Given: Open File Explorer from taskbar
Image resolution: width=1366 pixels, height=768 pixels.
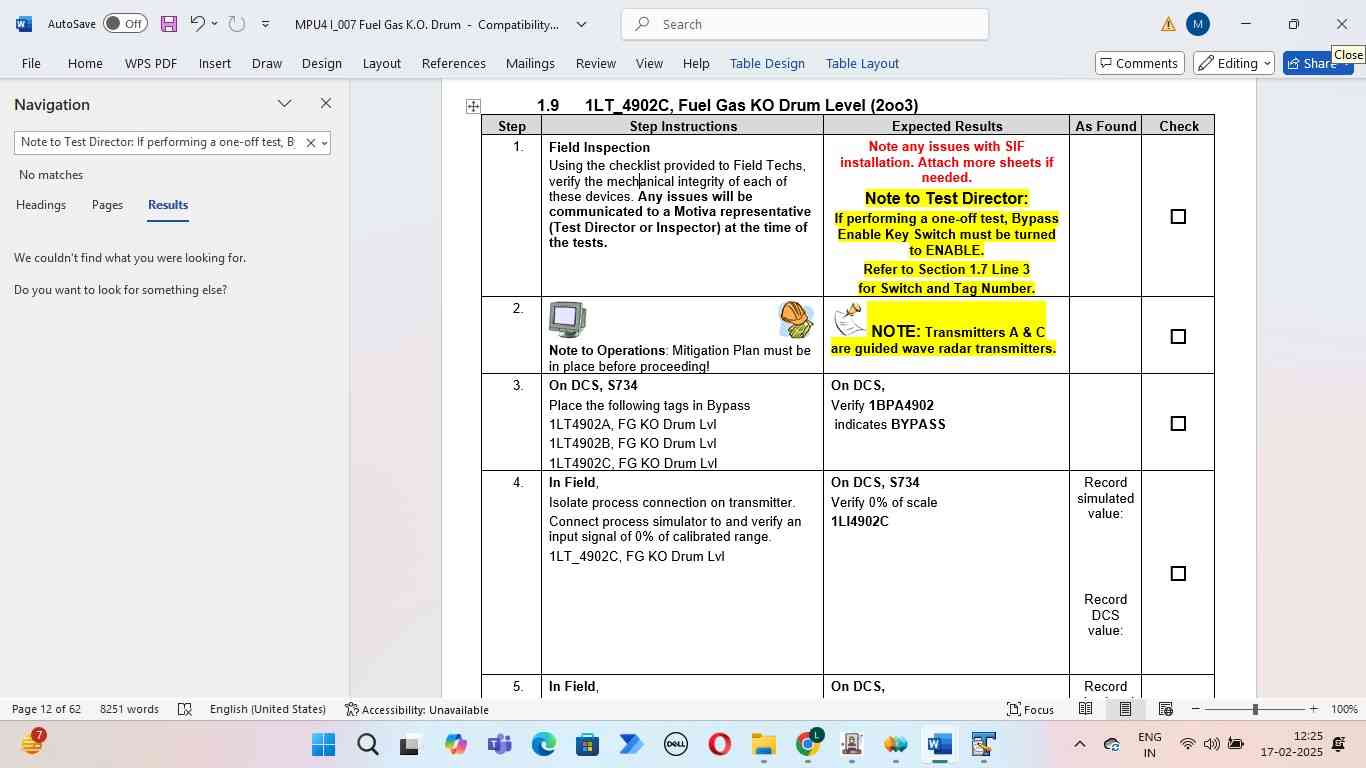Looking at the screenshot, I should (x=763, y=744).
